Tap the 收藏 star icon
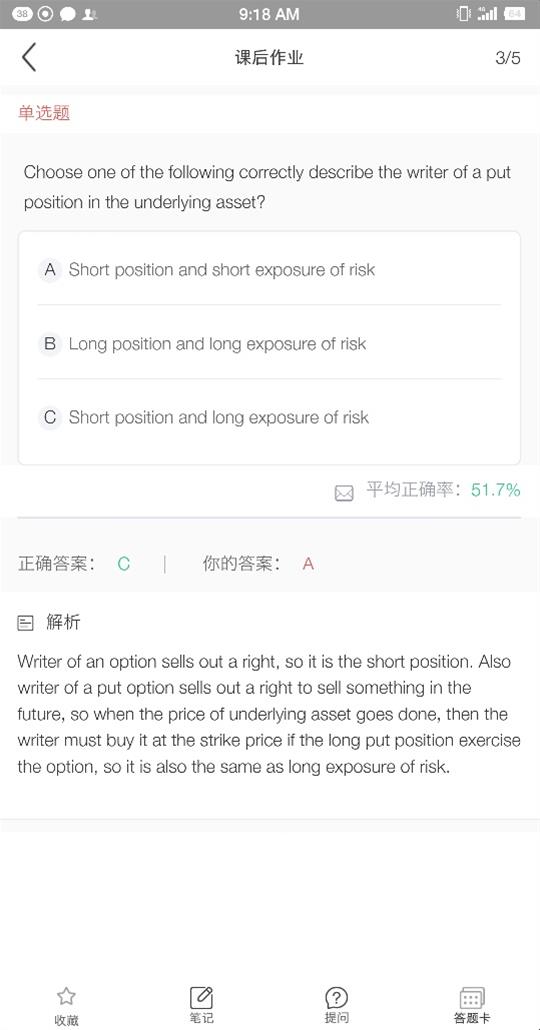Image resolution: width=540 pixels, height=1030 pixels. click(66, 996)
